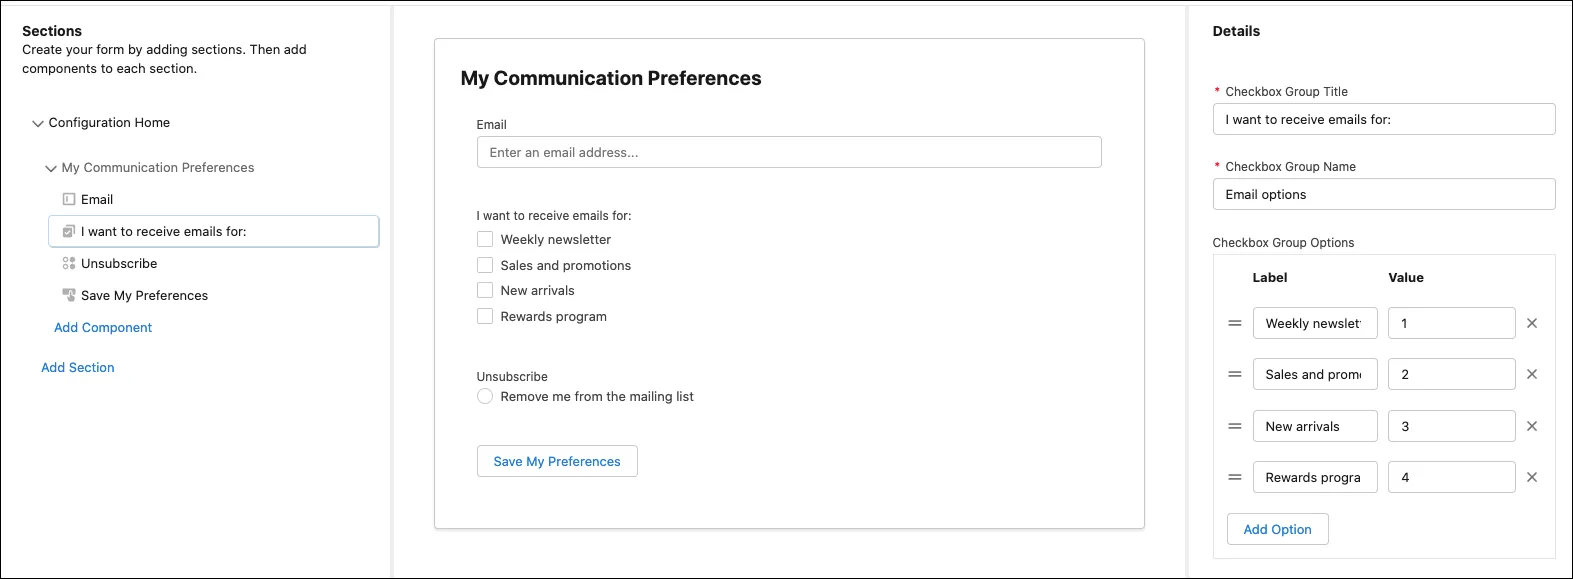Viewport: 1573px width, 579px height.
Task: Click the drag handle beside Sales and promotions option
Action: [x=1234, y=374]
